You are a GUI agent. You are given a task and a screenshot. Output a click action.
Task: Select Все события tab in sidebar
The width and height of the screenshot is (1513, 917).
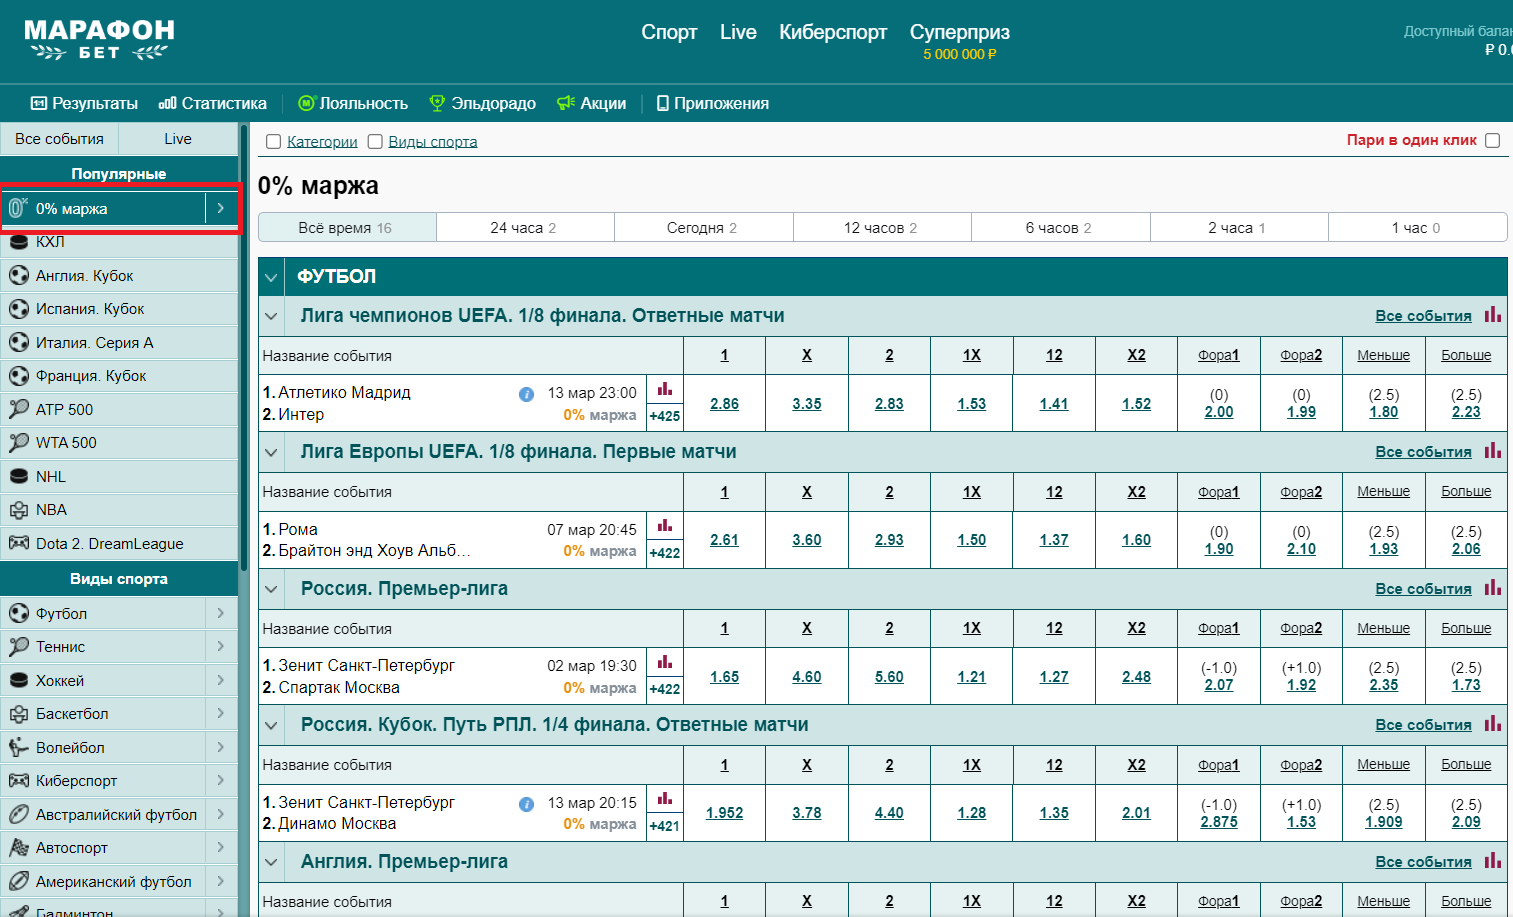(x=59, y=139)
